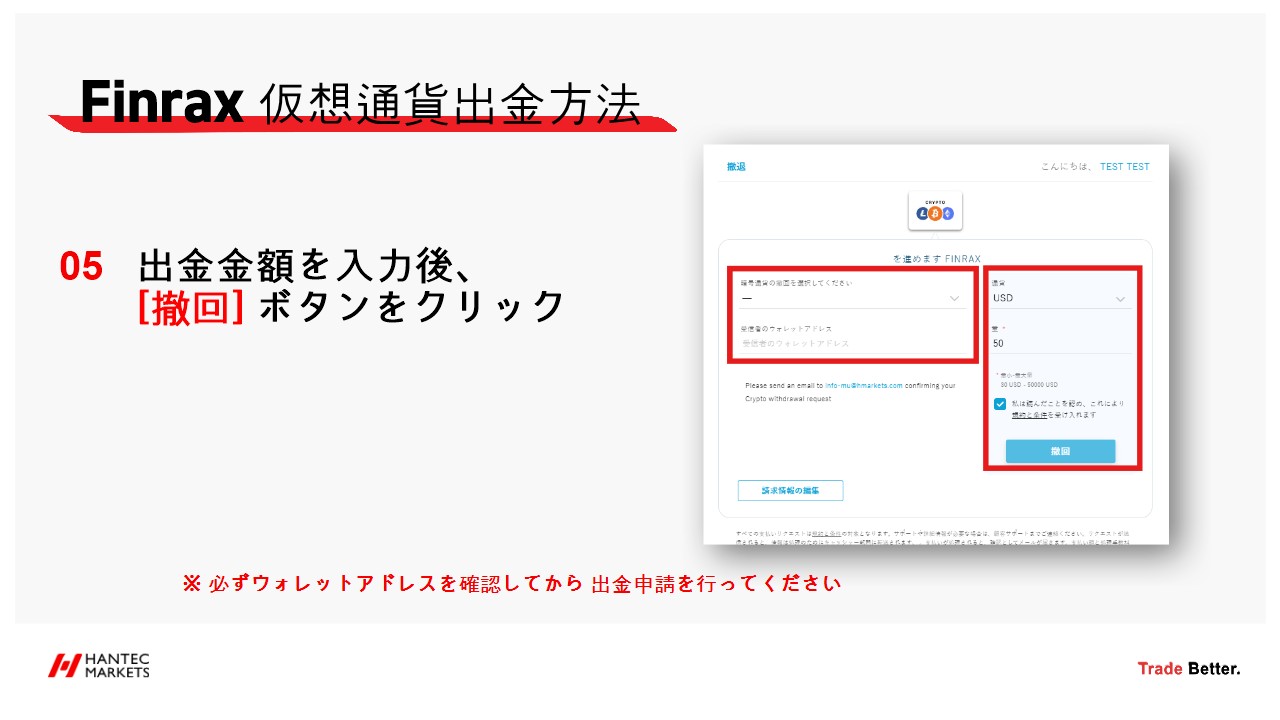1280x720 pixels.
Task: Click the Hantec Markets logo
Action: click(x=100, y=664)
